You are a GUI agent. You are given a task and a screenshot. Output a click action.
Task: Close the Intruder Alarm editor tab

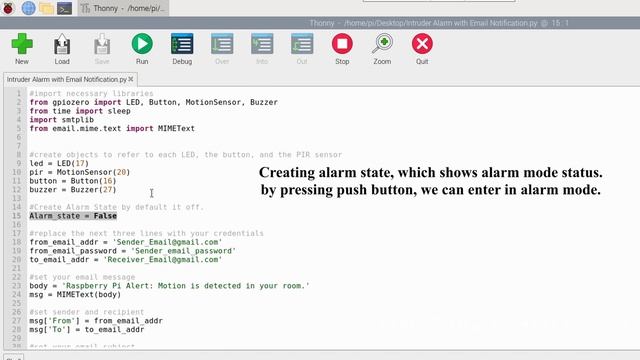pos(131,79)
